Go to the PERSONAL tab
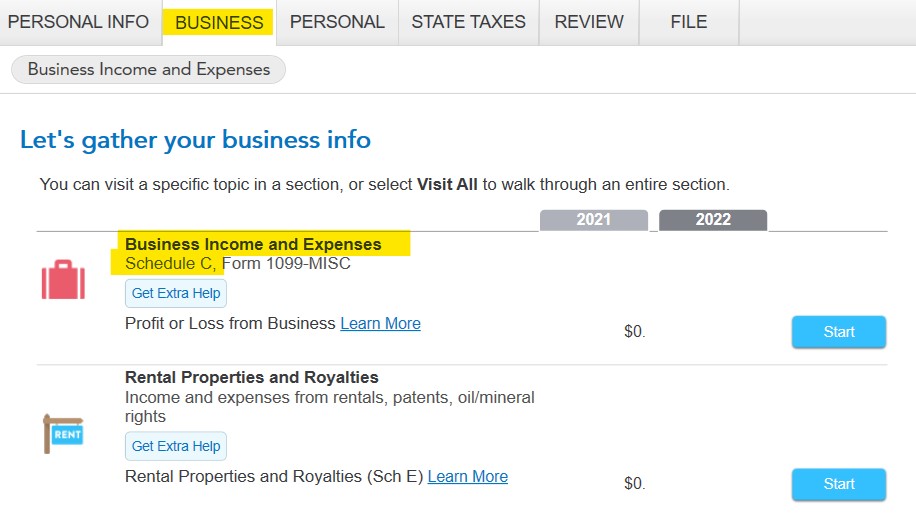916x516 pixels. [337, 22]
